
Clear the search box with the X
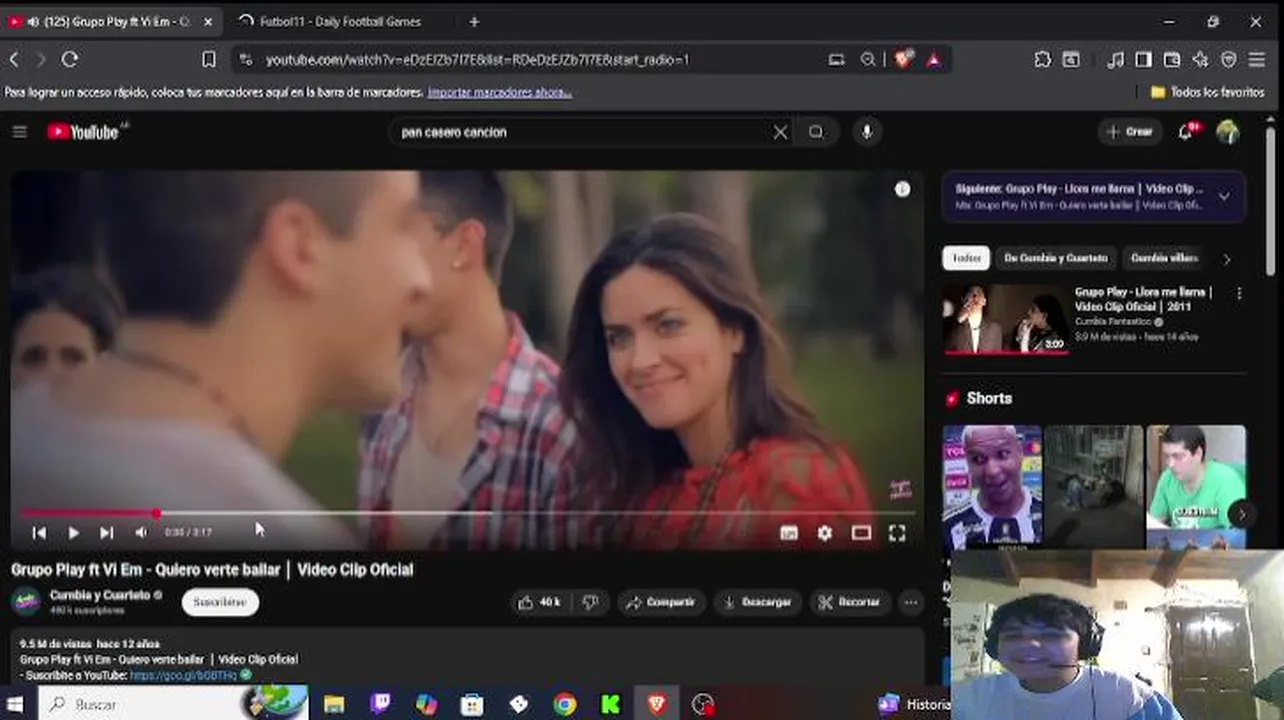(x=780, y=132)
